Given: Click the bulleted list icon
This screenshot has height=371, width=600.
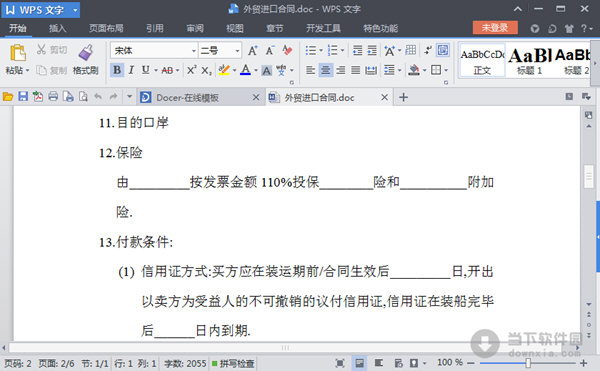Looking at the screenshot, I should pyautogui.click(x=311, y=50).
